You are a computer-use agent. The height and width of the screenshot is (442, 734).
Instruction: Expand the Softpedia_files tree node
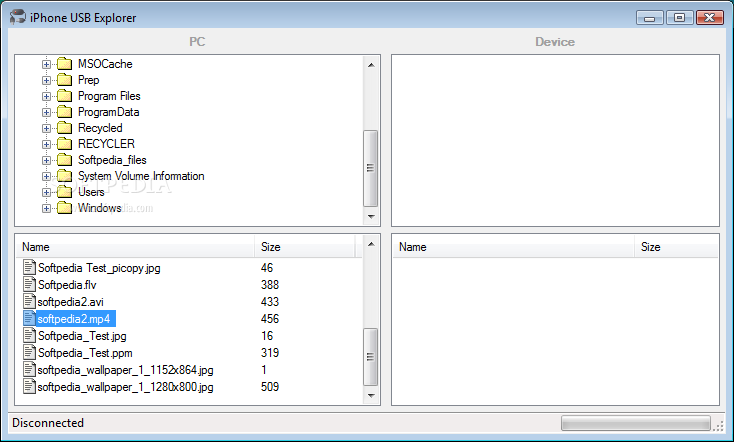[x=46, y=161]
